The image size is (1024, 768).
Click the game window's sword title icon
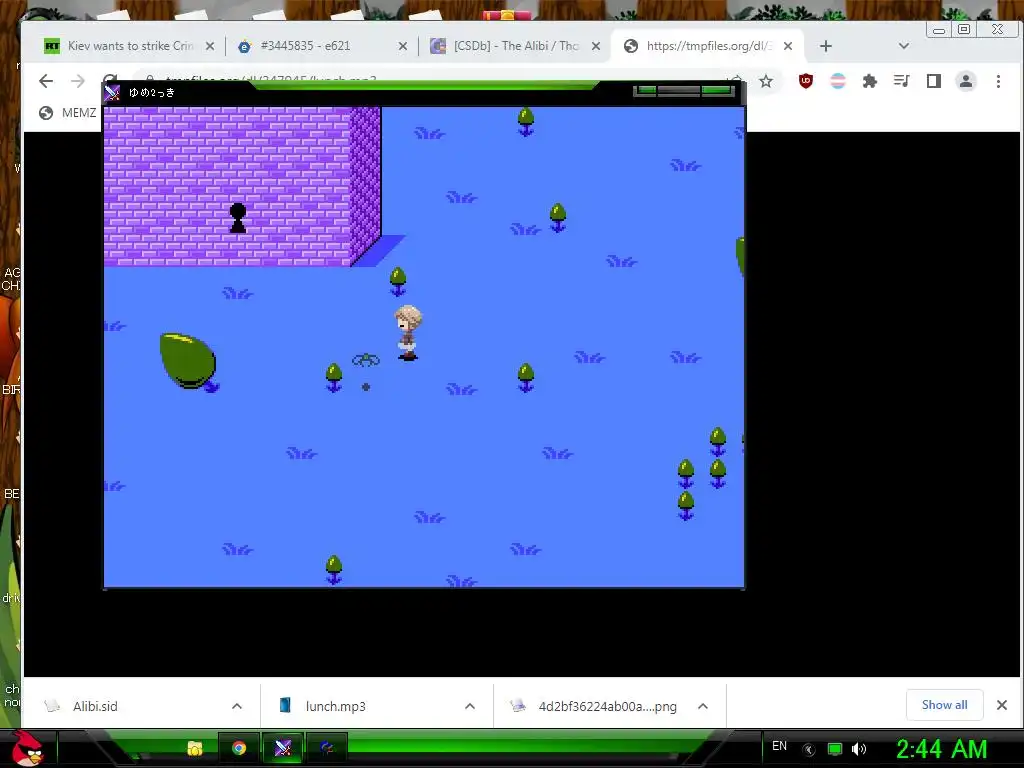click(x=112, y=92)
